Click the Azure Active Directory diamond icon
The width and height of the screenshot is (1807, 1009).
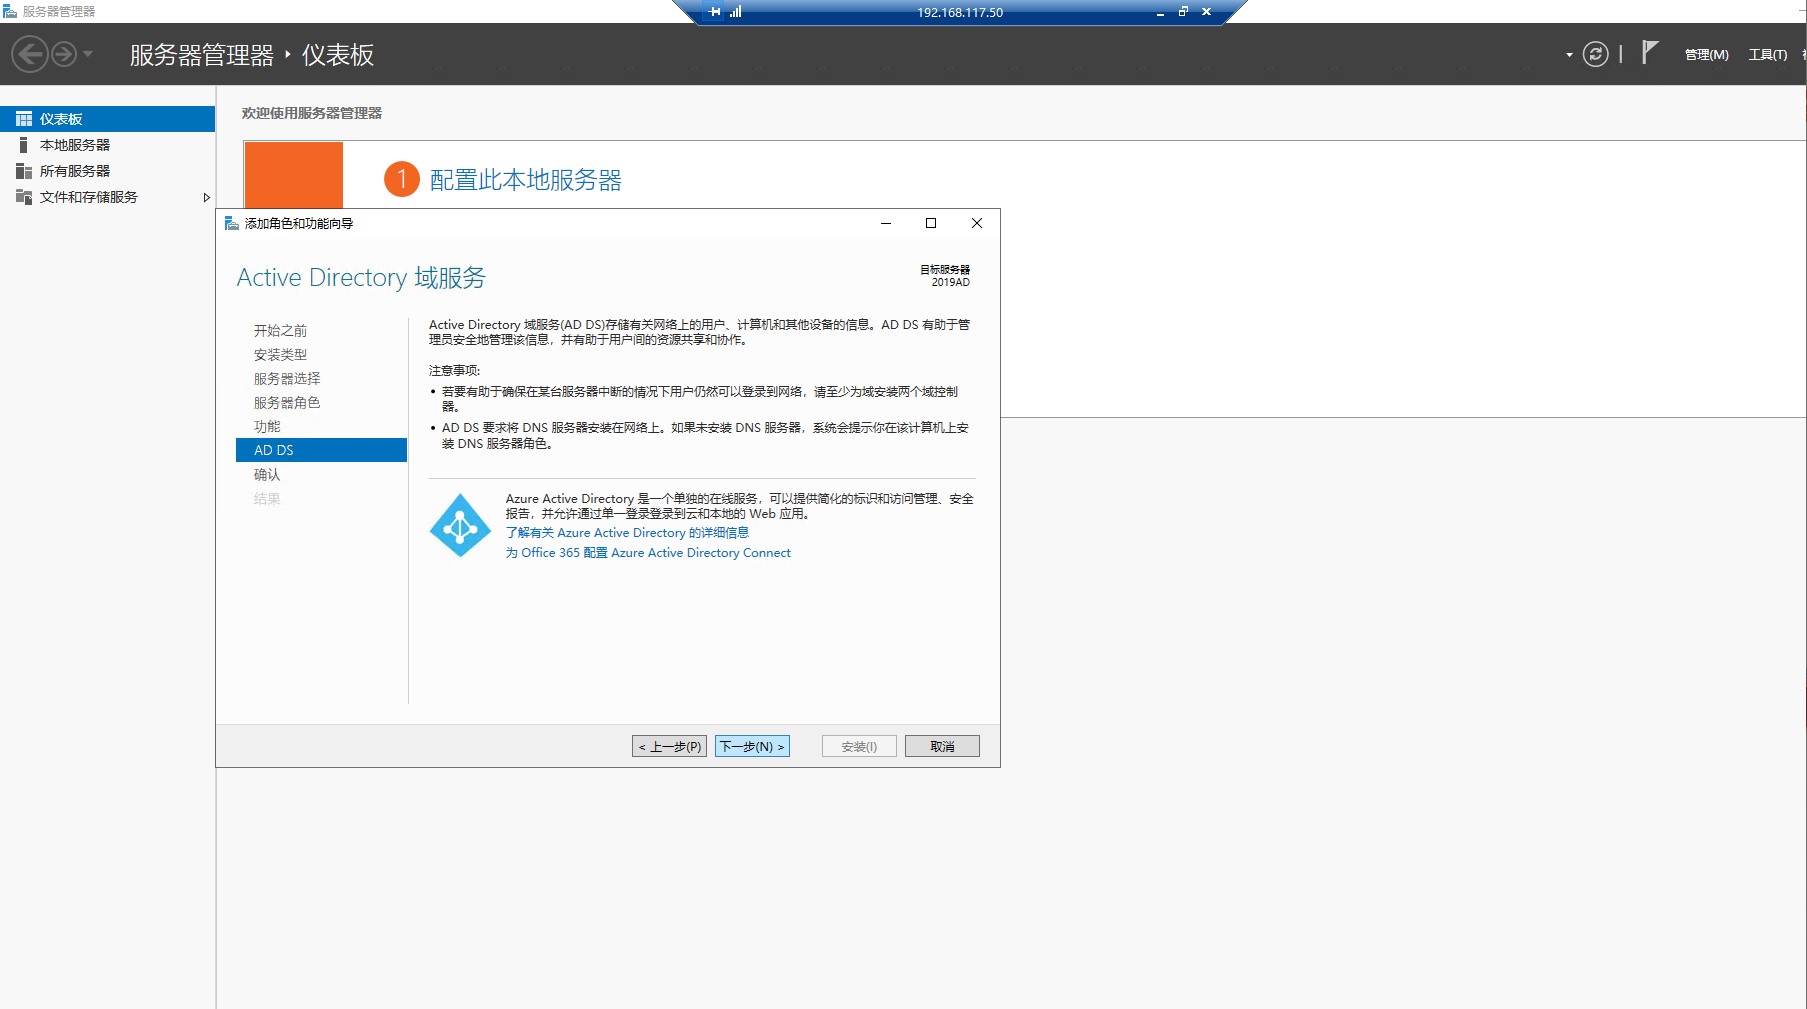pyautogui.click(x=460, y=525)
